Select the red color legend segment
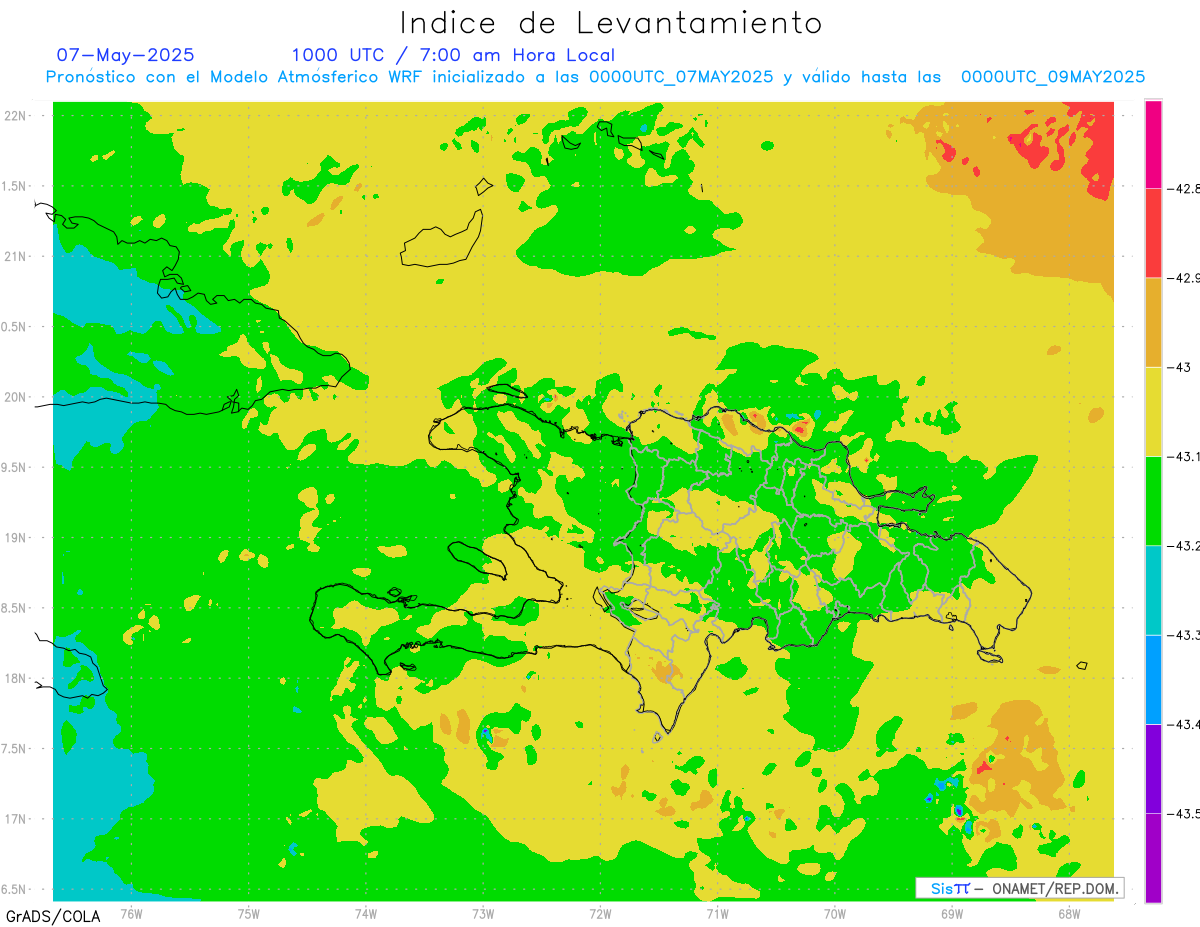1200x927 pixels. coord(1153,232)
